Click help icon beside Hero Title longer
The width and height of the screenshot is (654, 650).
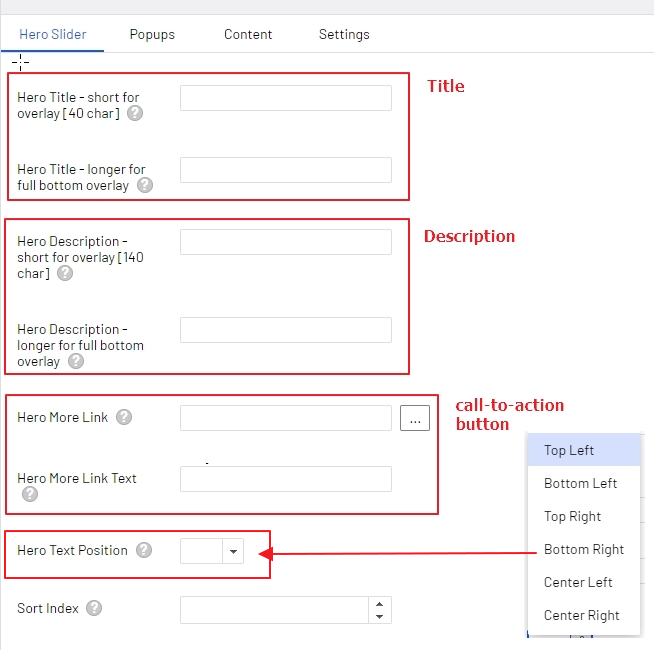click(x=145, y=185)
